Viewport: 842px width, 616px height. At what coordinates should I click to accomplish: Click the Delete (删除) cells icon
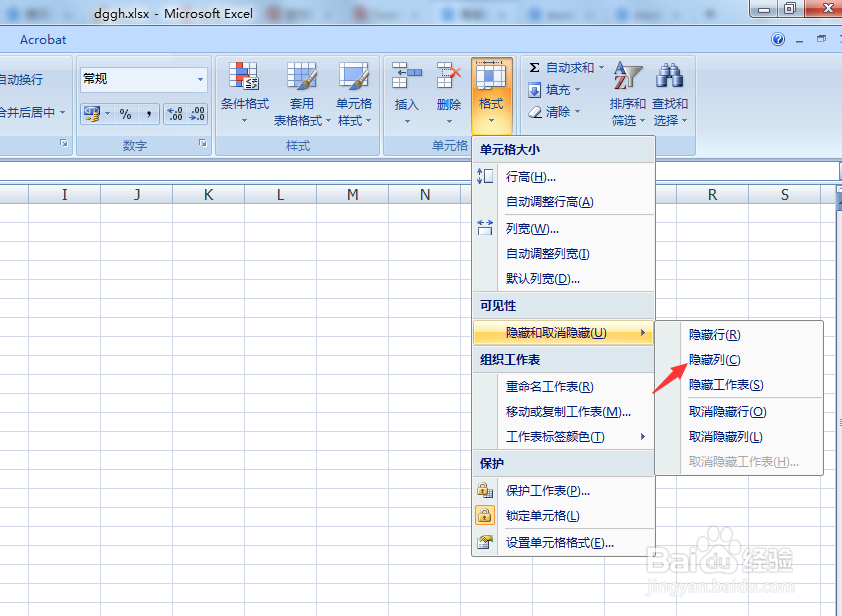tap(449, 75)
